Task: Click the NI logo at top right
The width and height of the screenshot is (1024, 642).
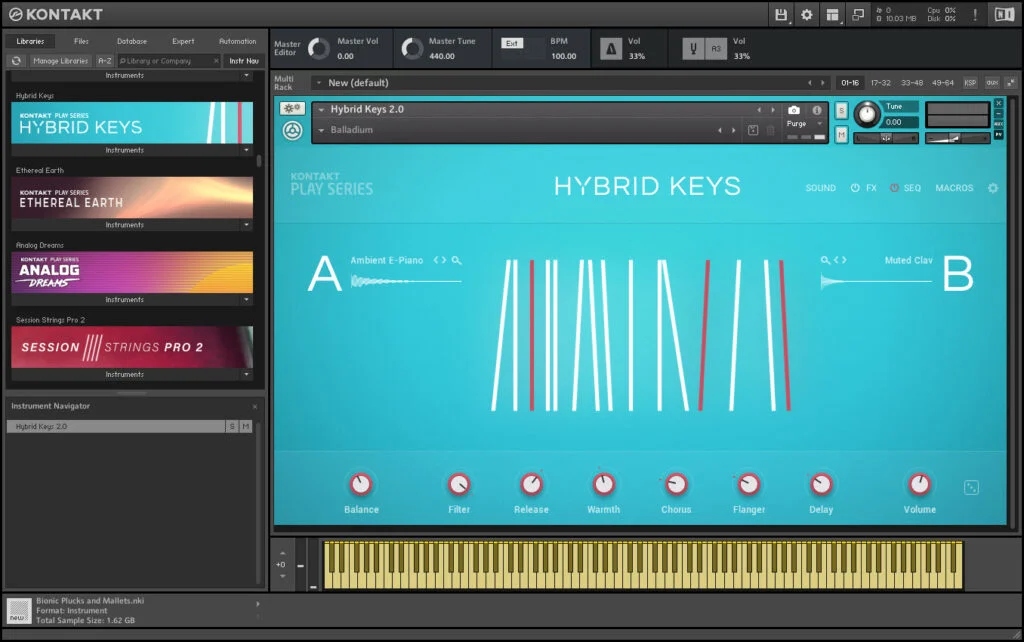Action: (1004, 14)
